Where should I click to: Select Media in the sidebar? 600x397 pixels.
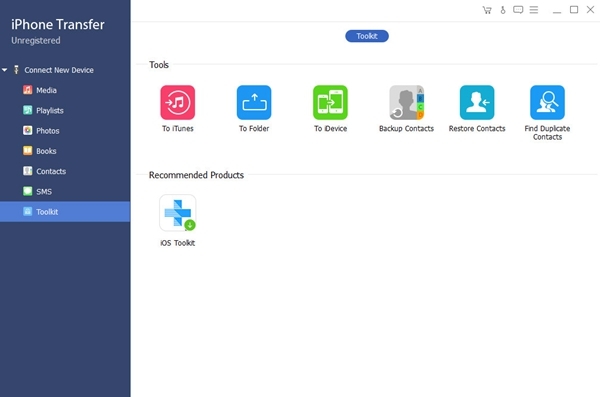click(x=65, y=90)
